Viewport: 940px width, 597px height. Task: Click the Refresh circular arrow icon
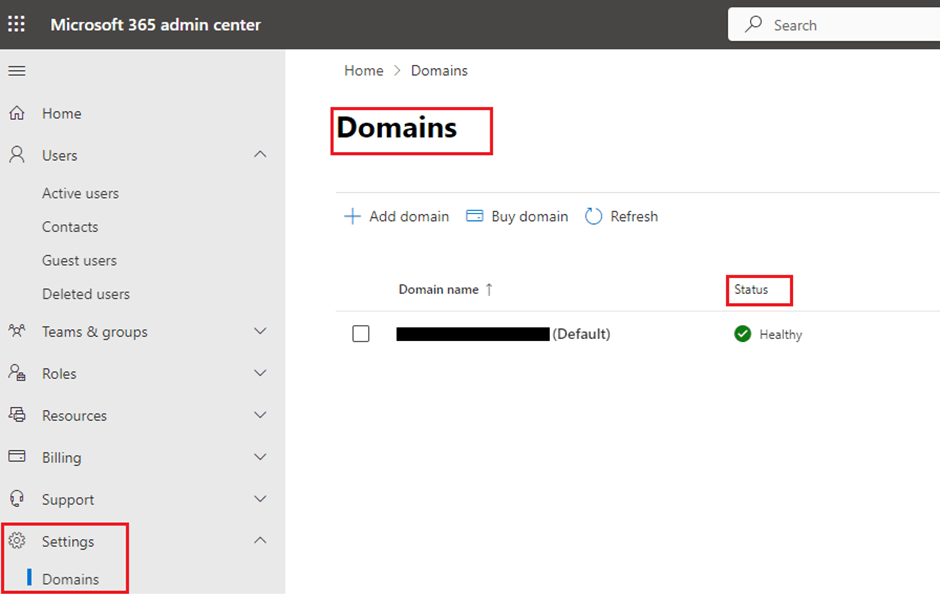(x=593, y=216)
